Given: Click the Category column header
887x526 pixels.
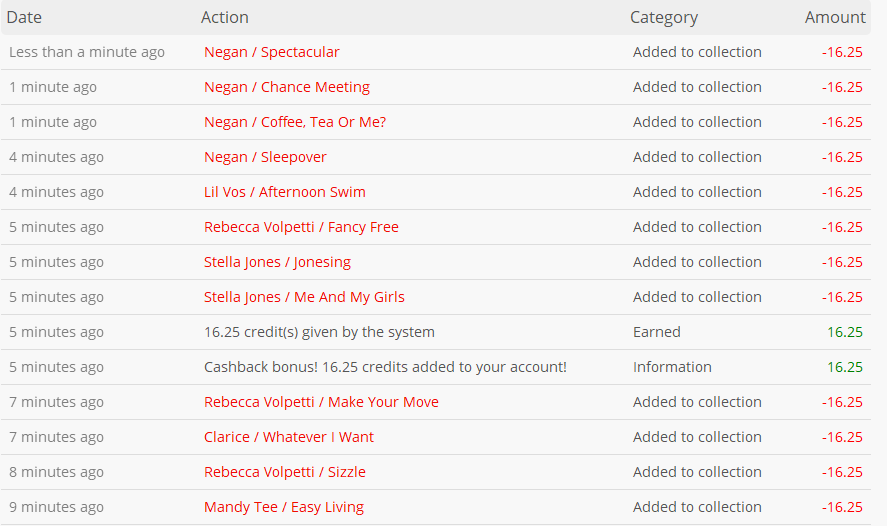Looking at the screenshot, I should (664, 18).
